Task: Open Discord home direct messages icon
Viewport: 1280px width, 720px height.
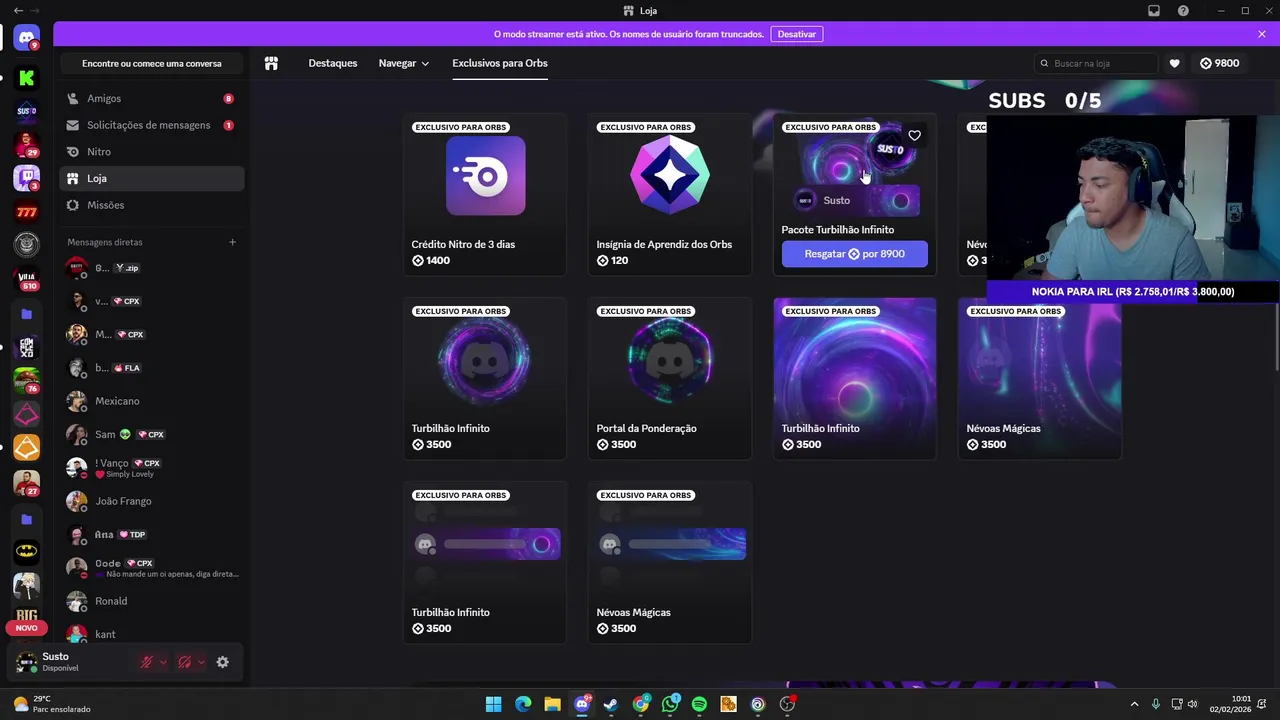Action: 26,38
